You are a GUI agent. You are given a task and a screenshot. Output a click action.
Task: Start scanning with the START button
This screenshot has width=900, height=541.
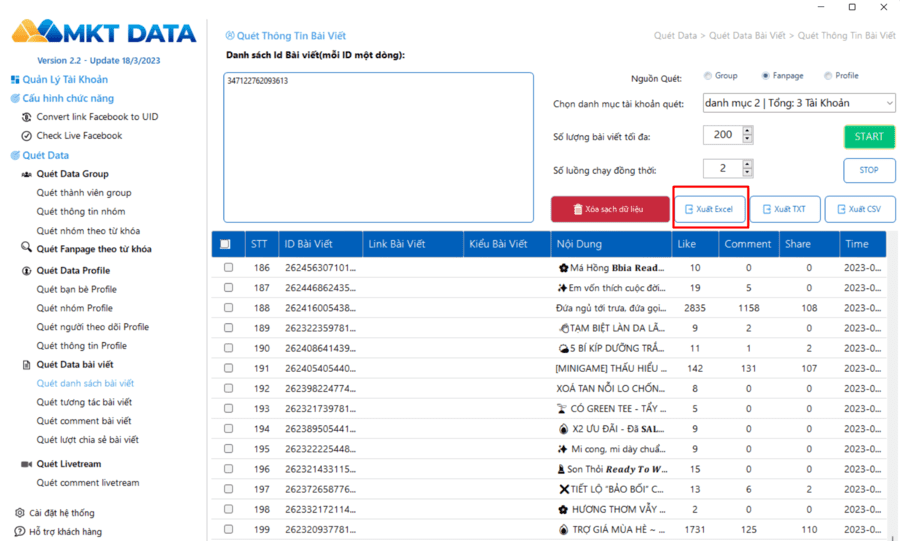[869, 137]
